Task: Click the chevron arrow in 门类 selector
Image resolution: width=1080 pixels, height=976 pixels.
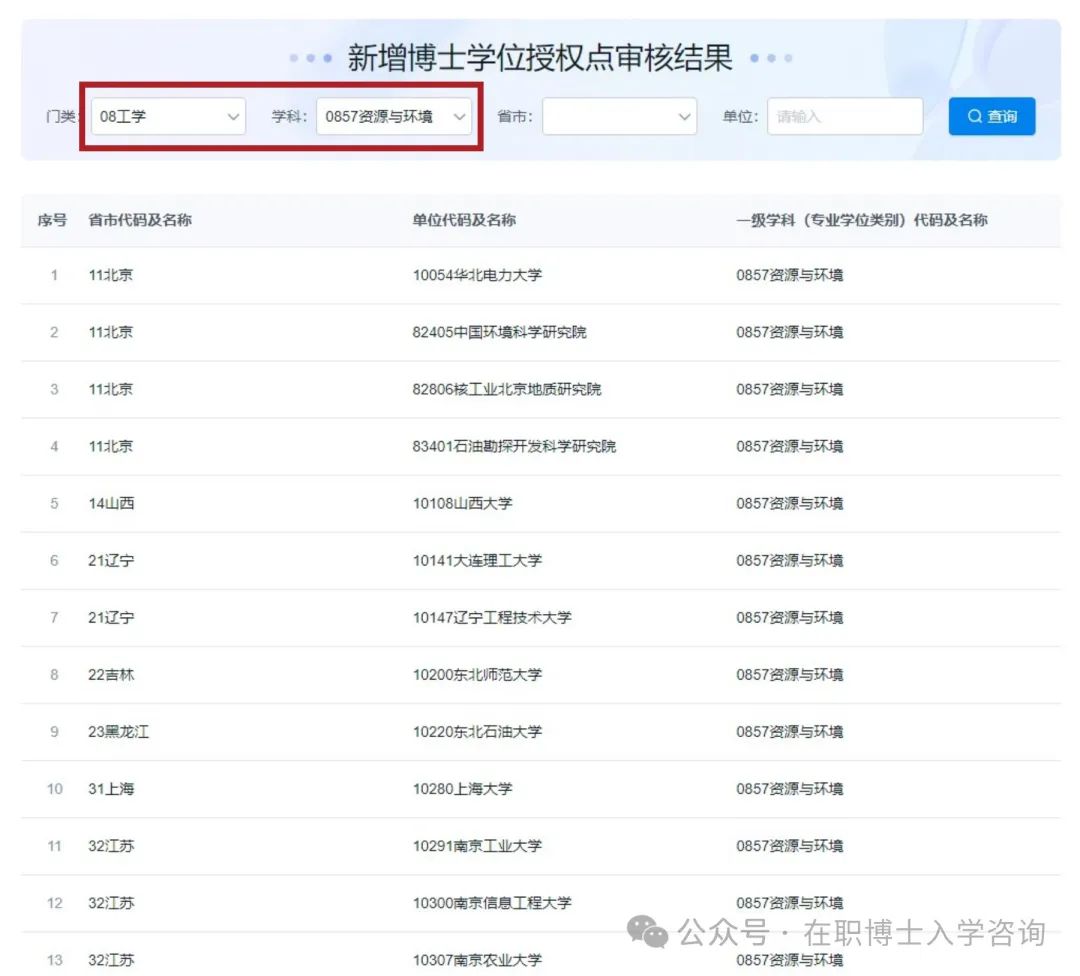Action: click(234, 117)
